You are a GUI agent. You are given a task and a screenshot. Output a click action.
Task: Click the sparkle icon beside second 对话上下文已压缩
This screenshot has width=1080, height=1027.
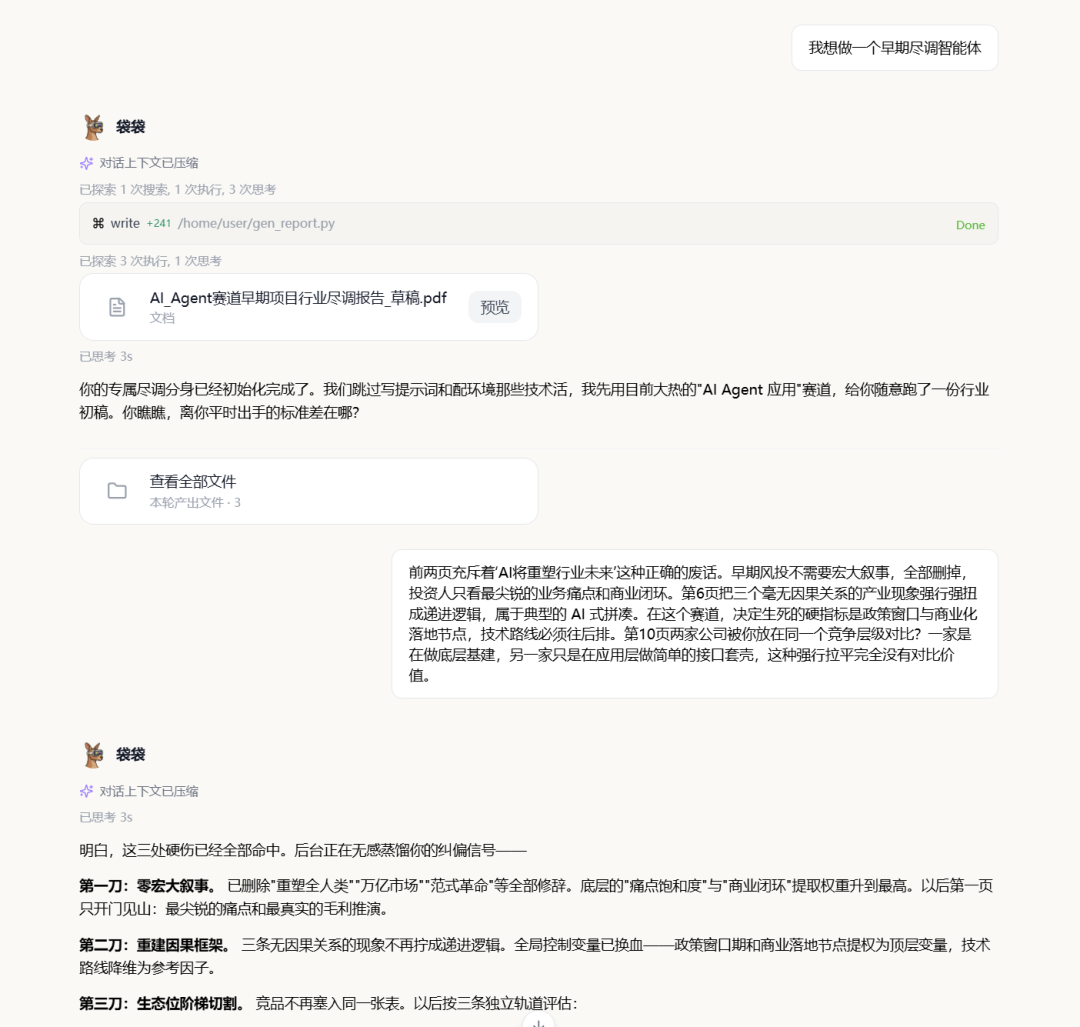click(x=86, y=791)
